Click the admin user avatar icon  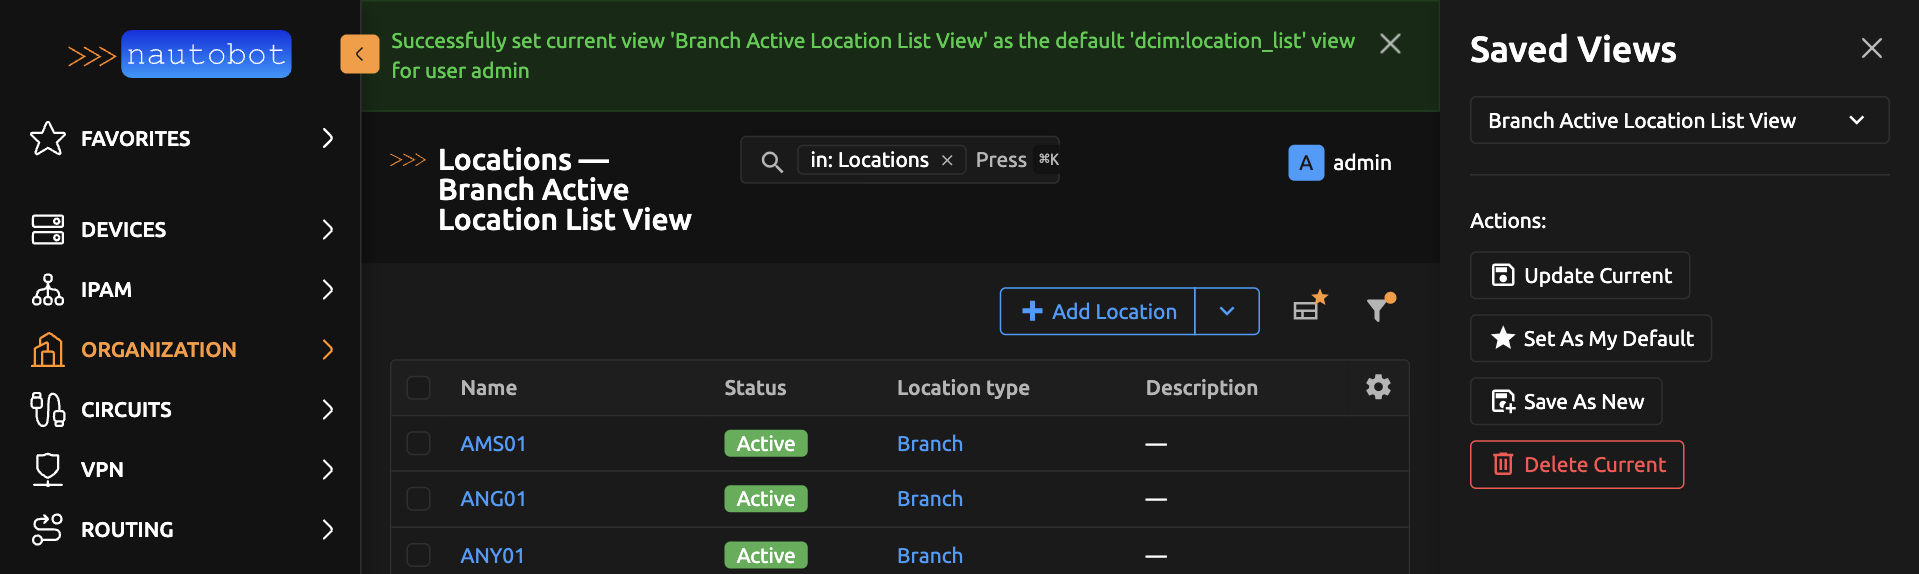point(1306,163)
